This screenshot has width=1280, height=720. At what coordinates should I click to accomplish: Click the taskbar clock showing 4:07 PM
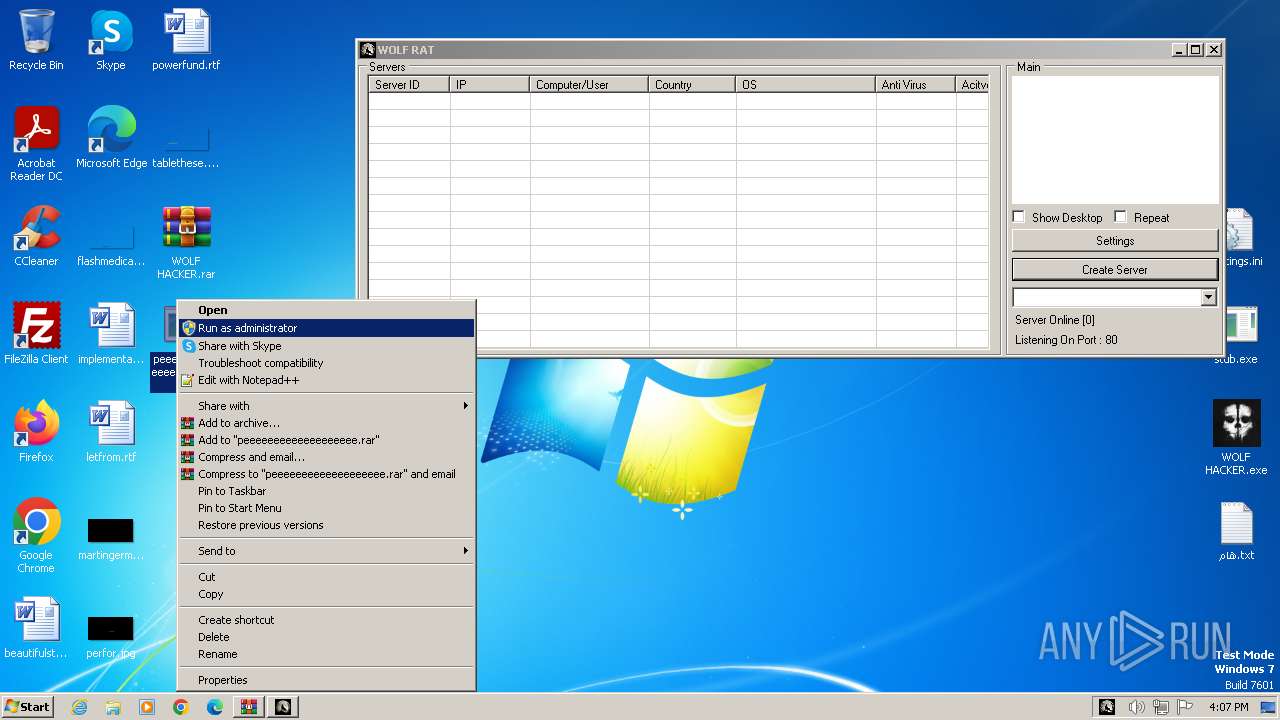pos(1228,707)
